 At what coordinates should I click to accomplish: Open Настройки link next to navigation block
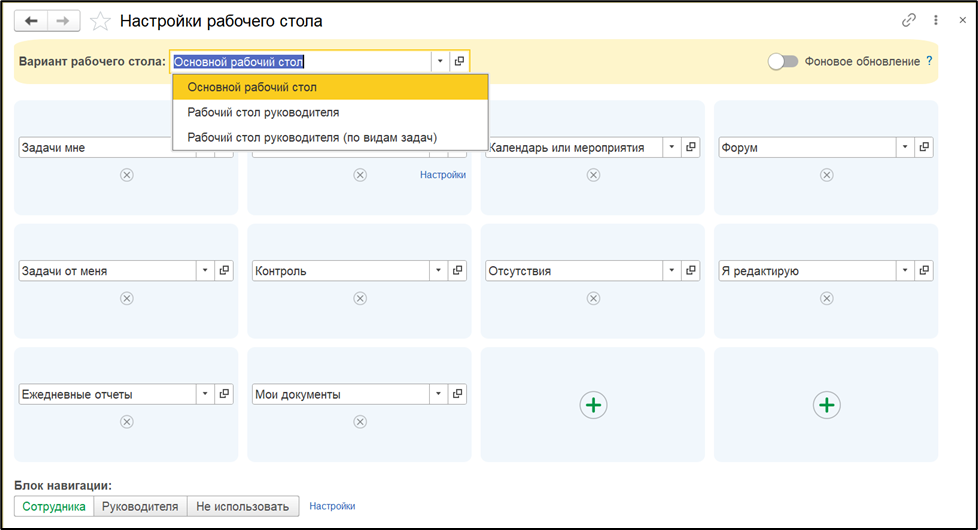(332, 506)
